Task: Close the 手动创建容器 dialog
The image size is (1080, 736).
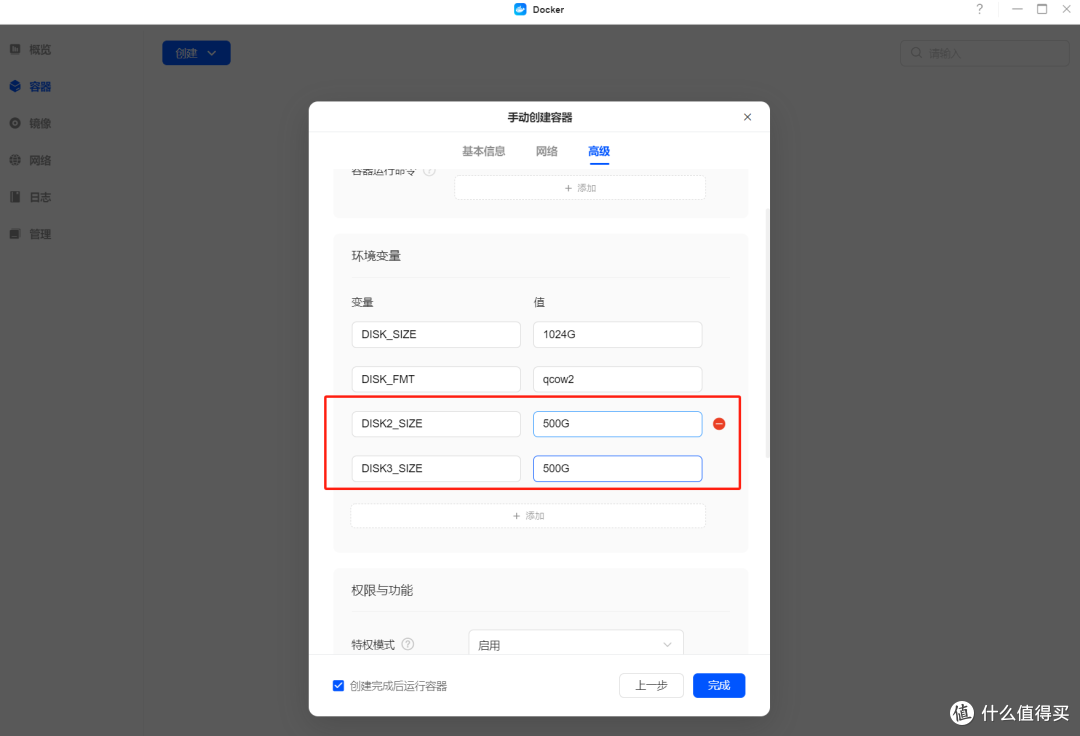Action: (x=747, y=117)
